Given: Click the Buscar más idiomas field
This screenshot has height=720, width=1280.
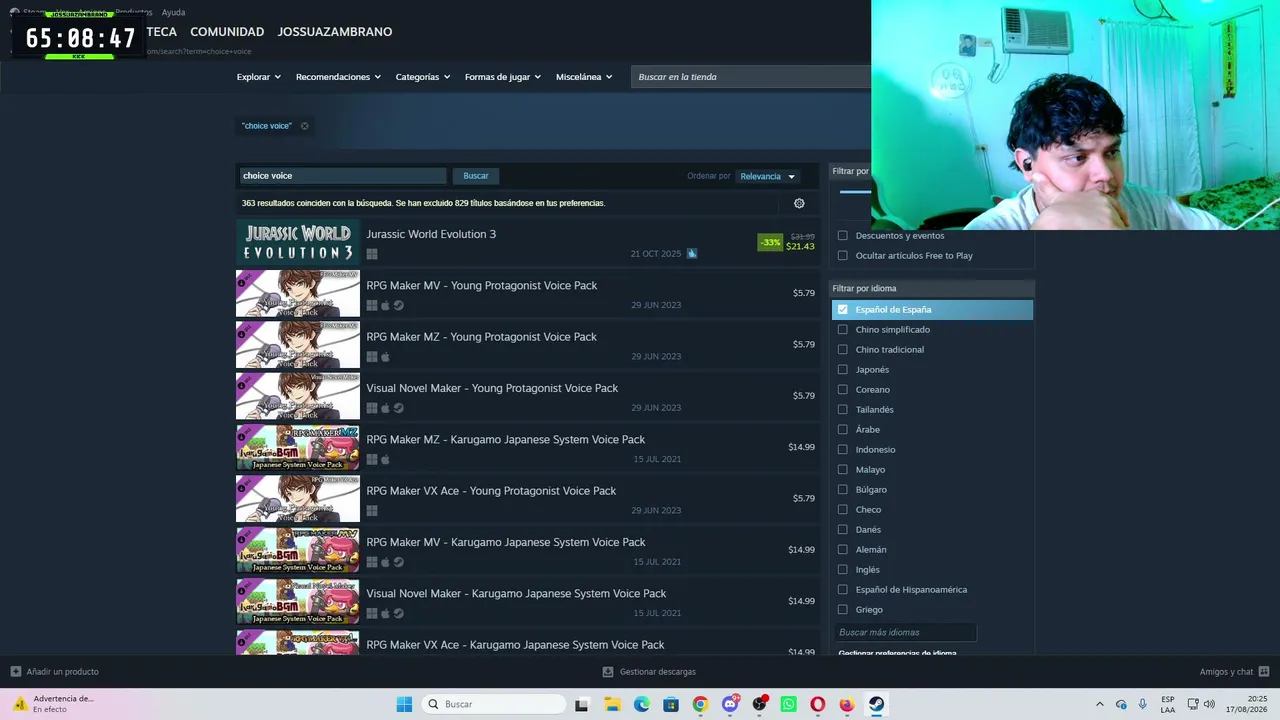Looking at the screenshot, I should point(905,632).
